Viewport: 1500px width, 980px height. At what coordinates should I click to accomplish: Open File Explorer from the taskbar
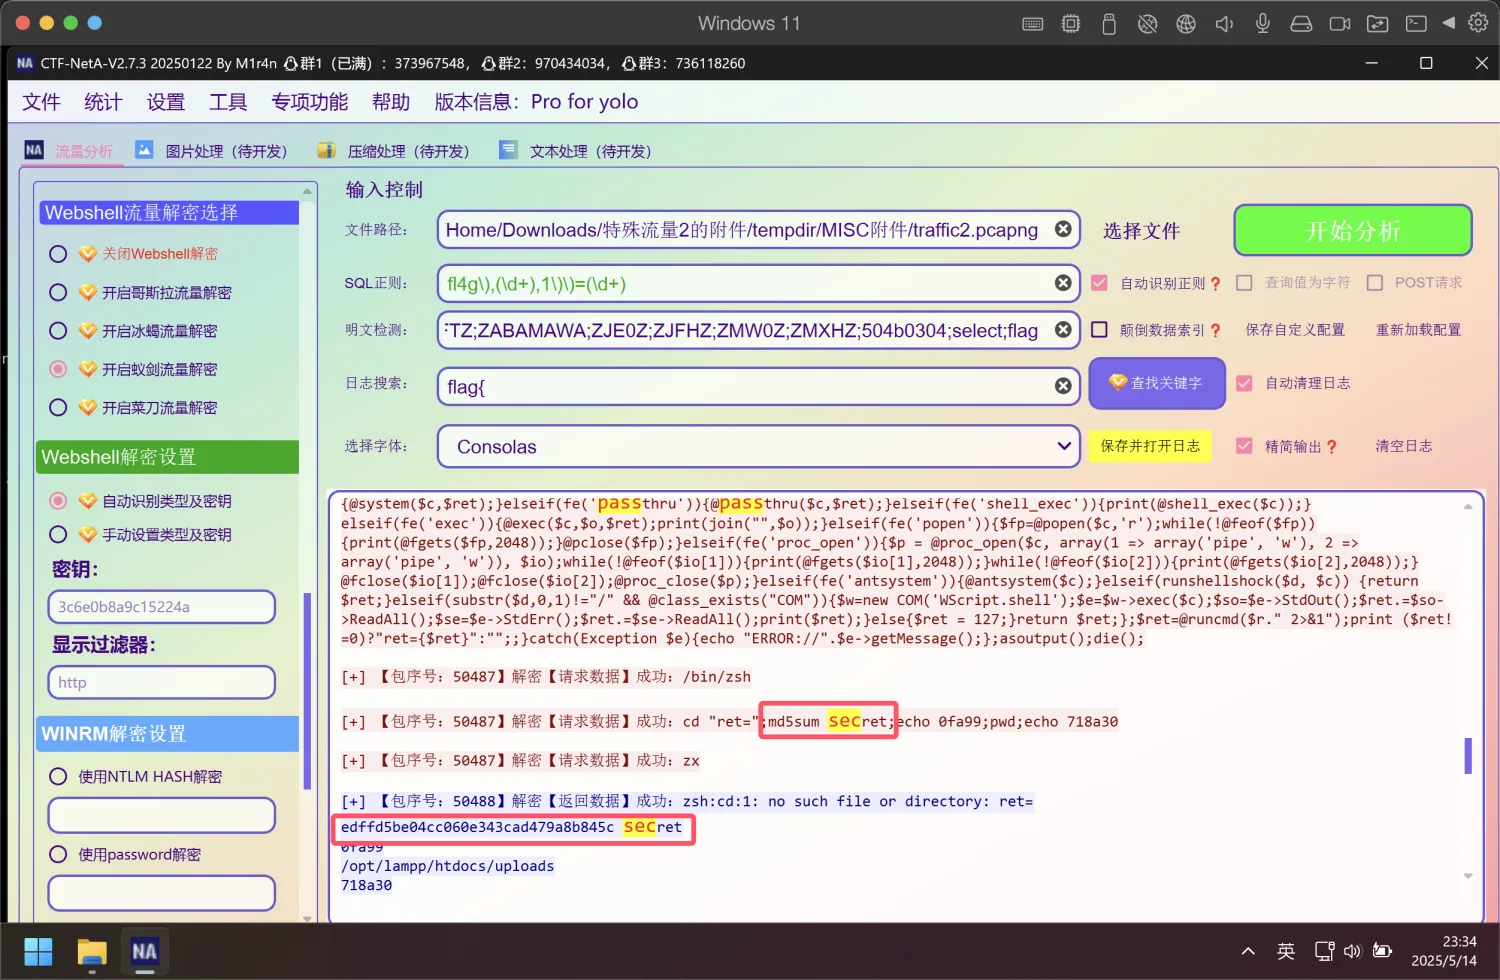point(92,951)
